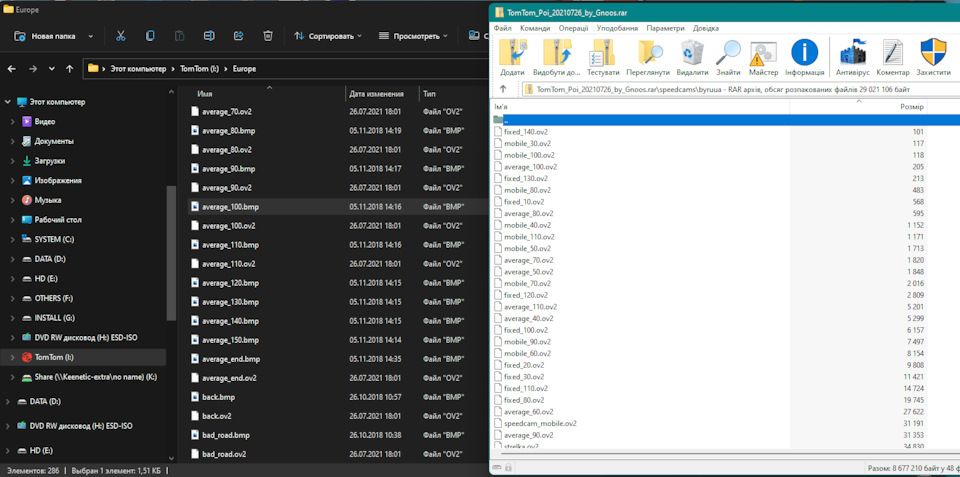Click the Paste icon in Explorer toolbar
Viewport: 960px width, 477px height.
(179, 36)
